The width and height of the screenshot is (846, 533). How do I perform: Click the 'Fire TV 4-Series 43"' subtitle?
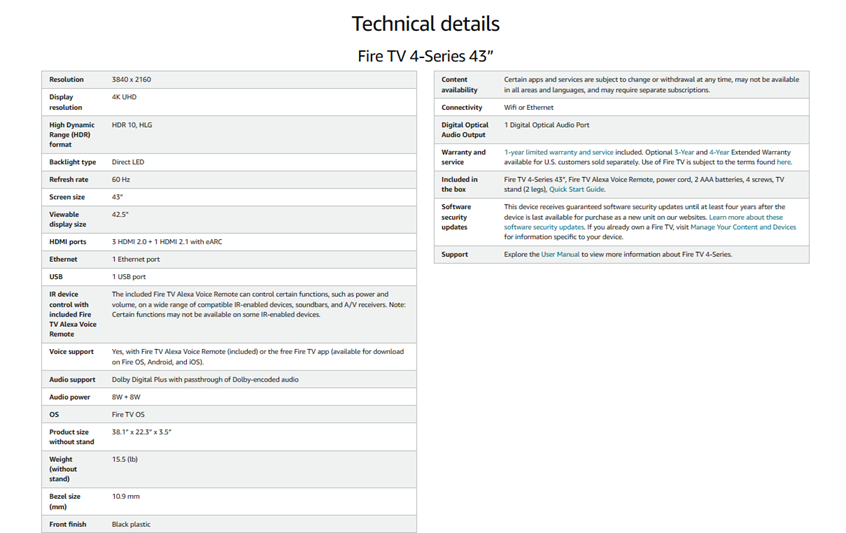[x=425, y=56]
